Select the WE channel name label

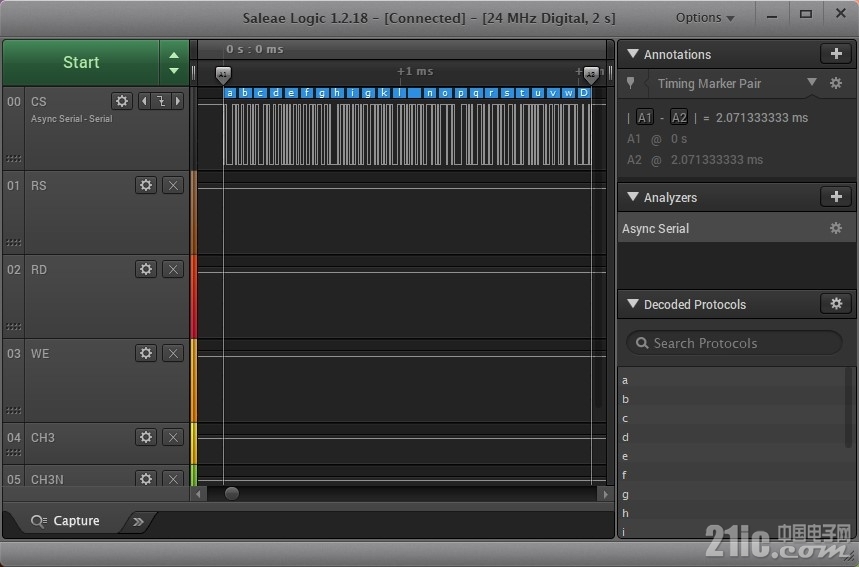(x=40, y=353)
